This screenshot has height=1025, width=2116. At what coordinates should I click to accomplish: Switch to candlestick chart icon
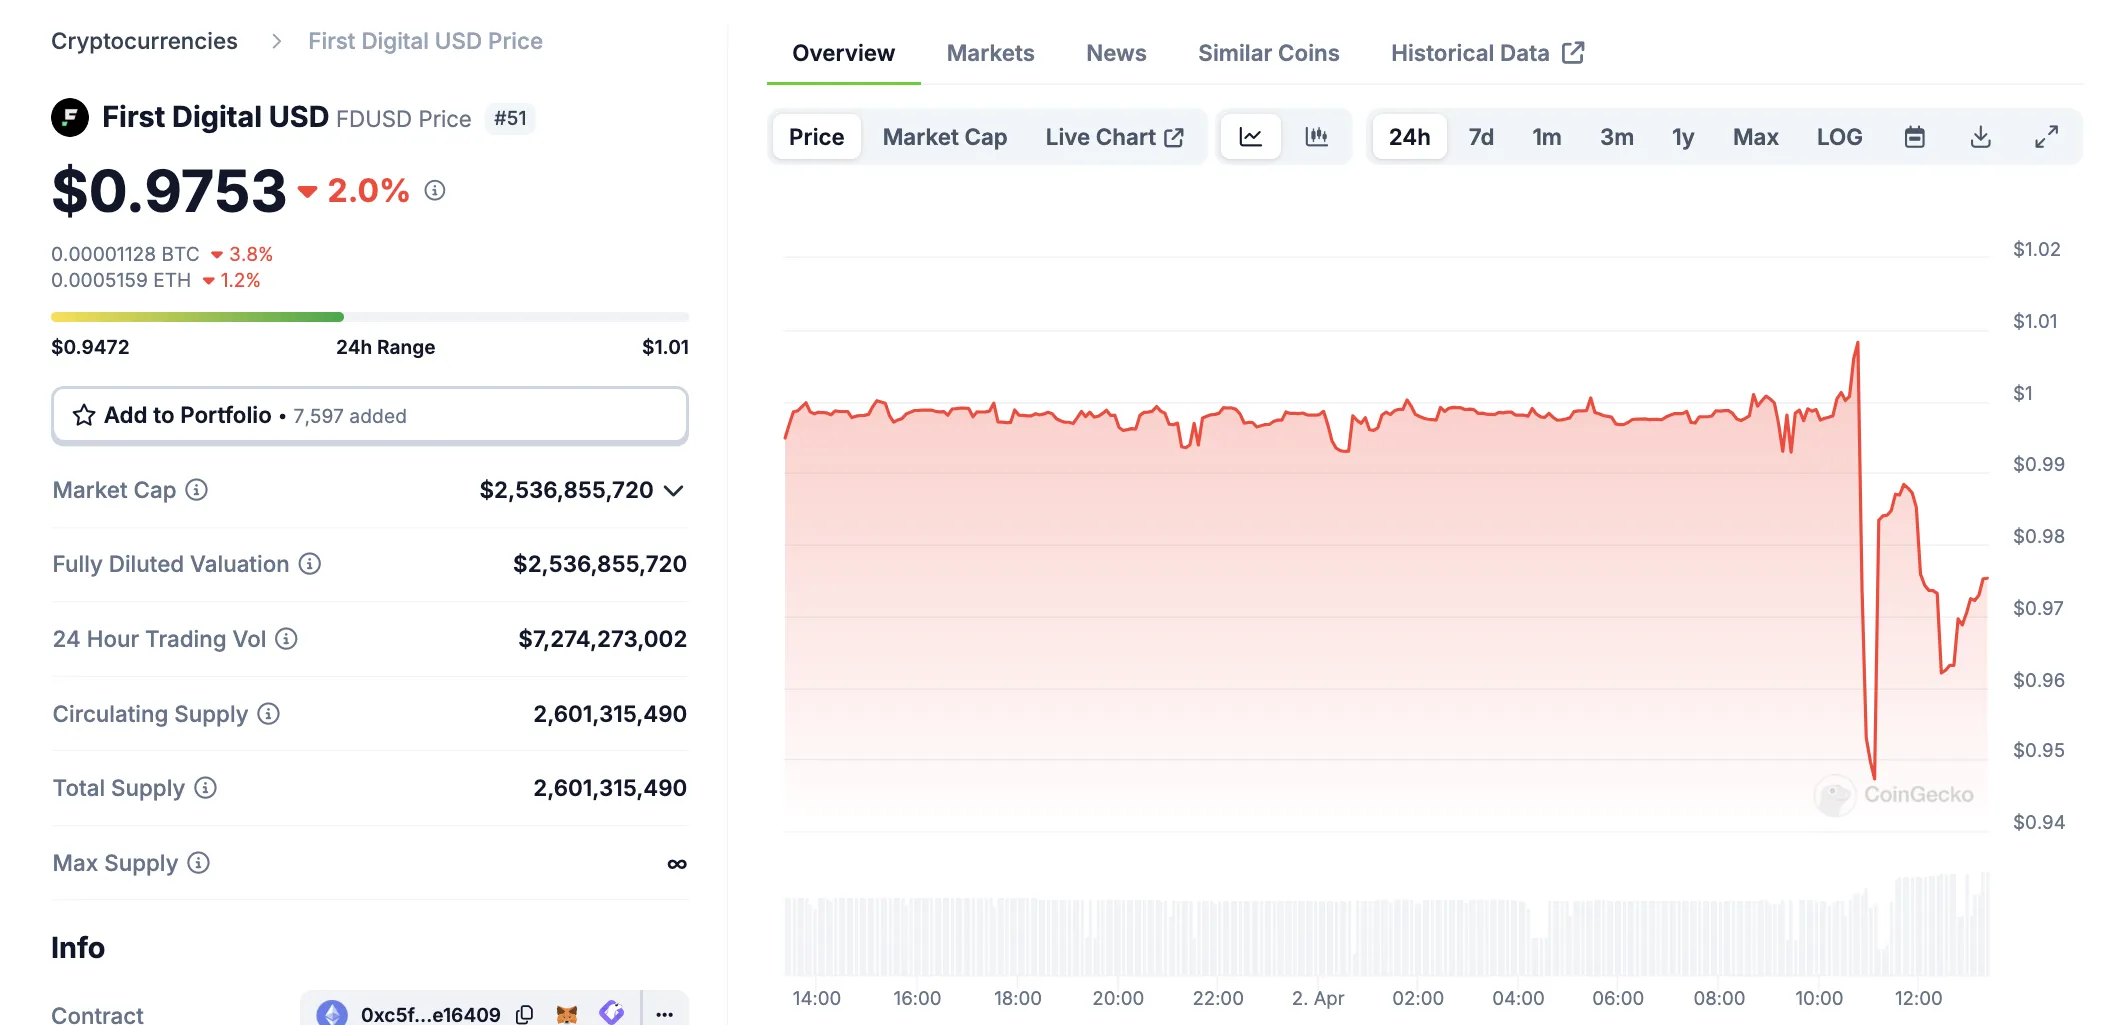(x=1317, y=136)
